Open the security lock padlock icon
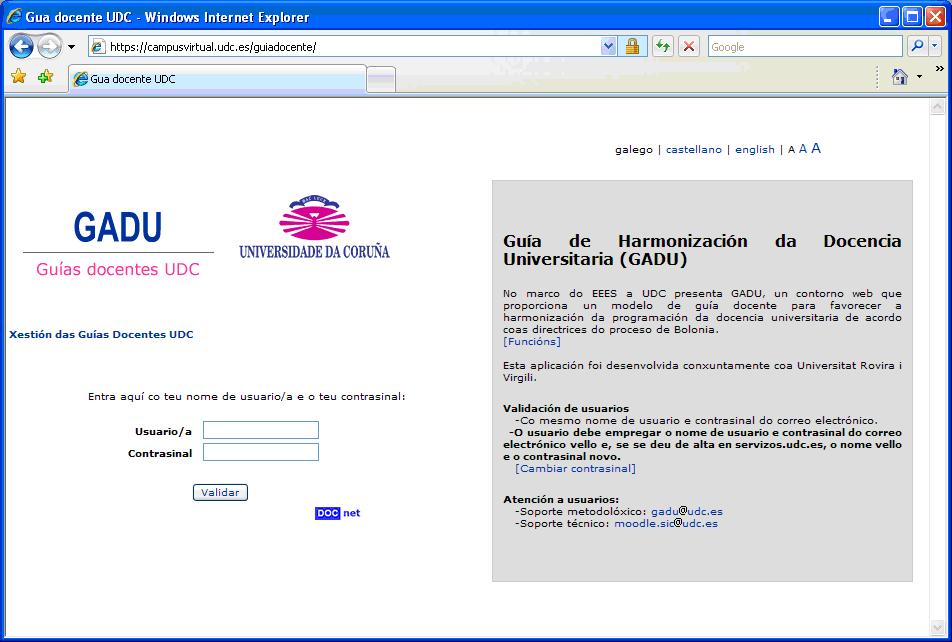The width and height of the screenshot is (952, 642). click(x=632, y=47)
